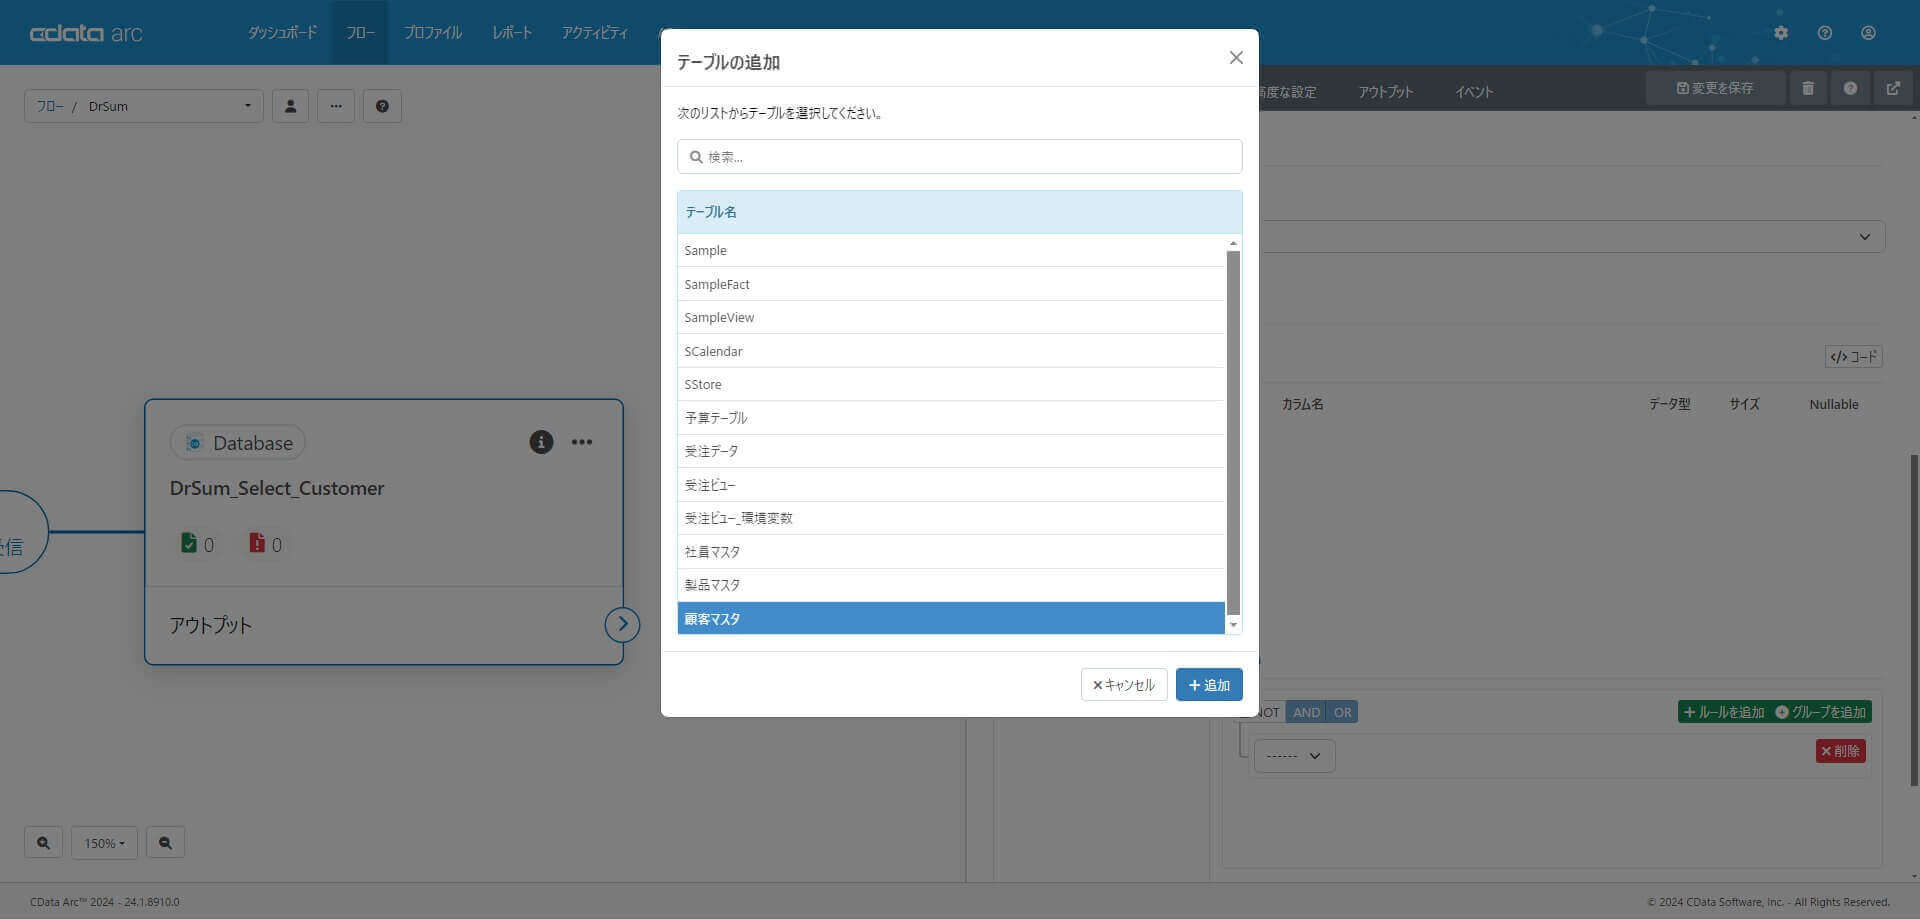Cancel the table addition dialog
The width and height of the screenshot is (1920, 919).
click(x=1123, y=684)
